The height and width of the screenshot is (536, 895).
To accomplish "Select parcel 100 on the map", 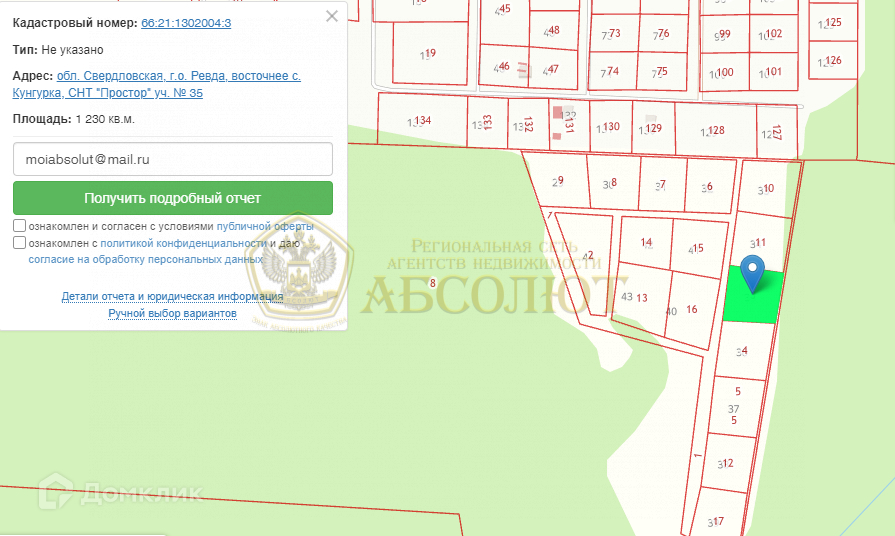I will pyautogui.click(x=724, y=72).
